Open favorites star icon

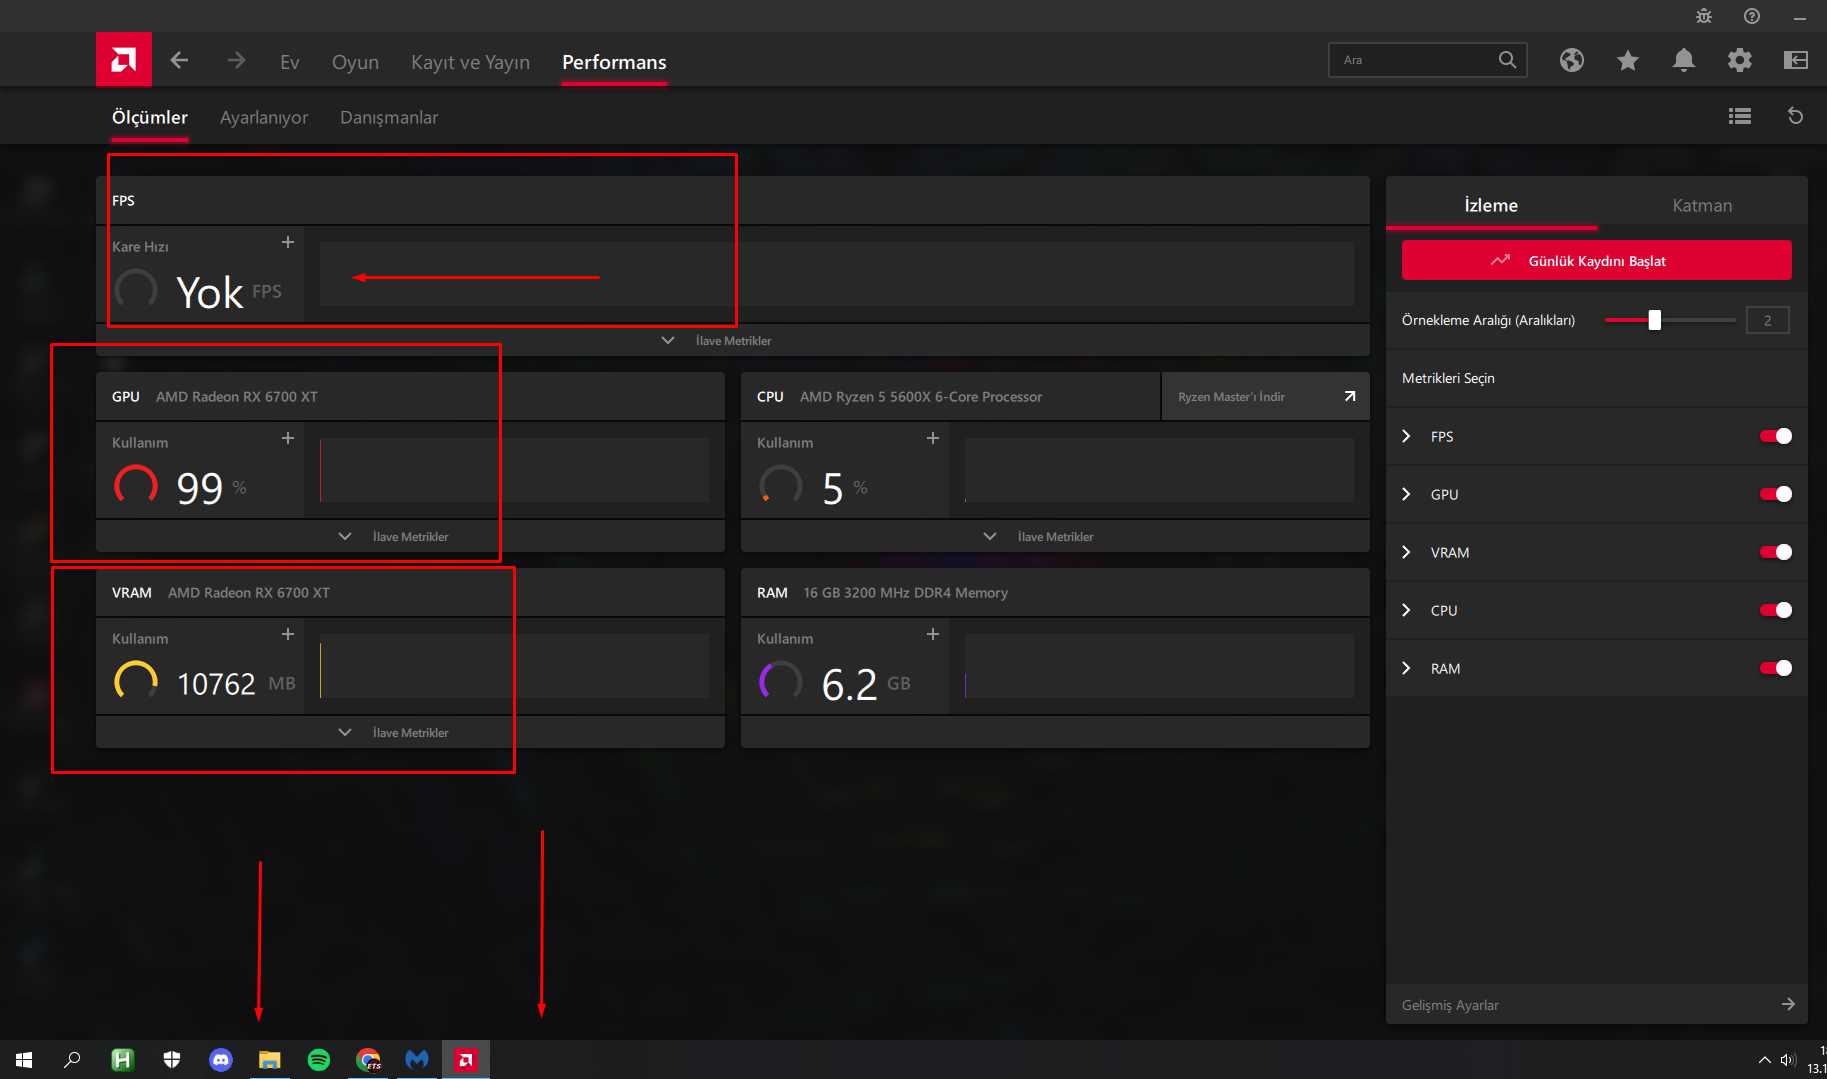tap(1628, 60)
